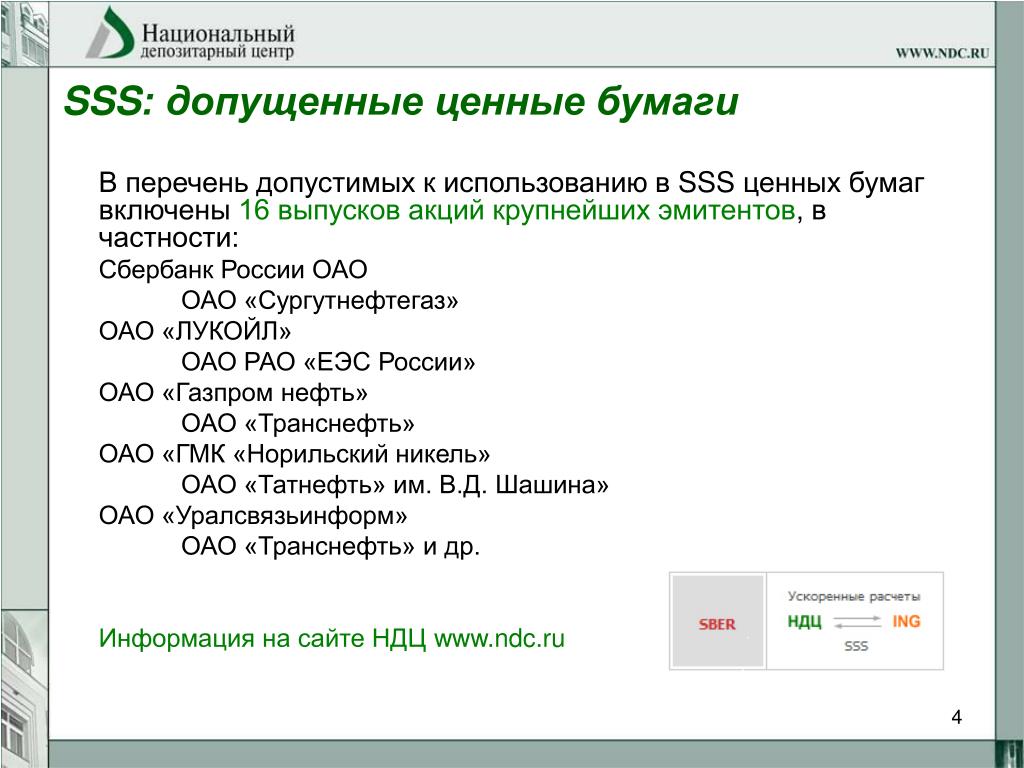The width and height of the screenshot is (1024, 768).
Task: Click the green 'НДЦ' label in diagram
Action: 804,621
